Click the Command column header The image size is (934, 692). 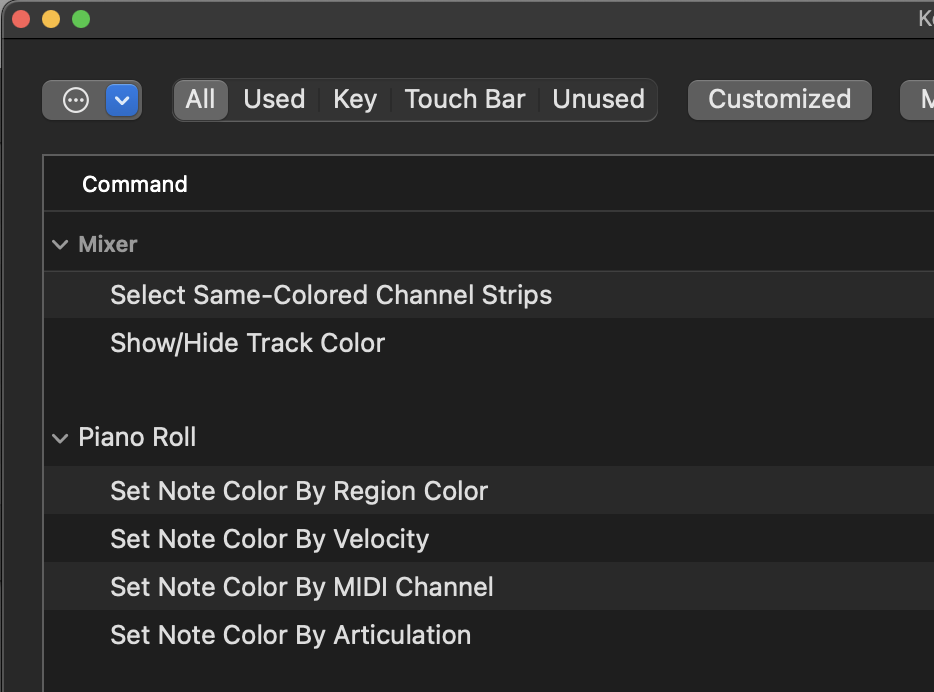(x=135, y=184)
